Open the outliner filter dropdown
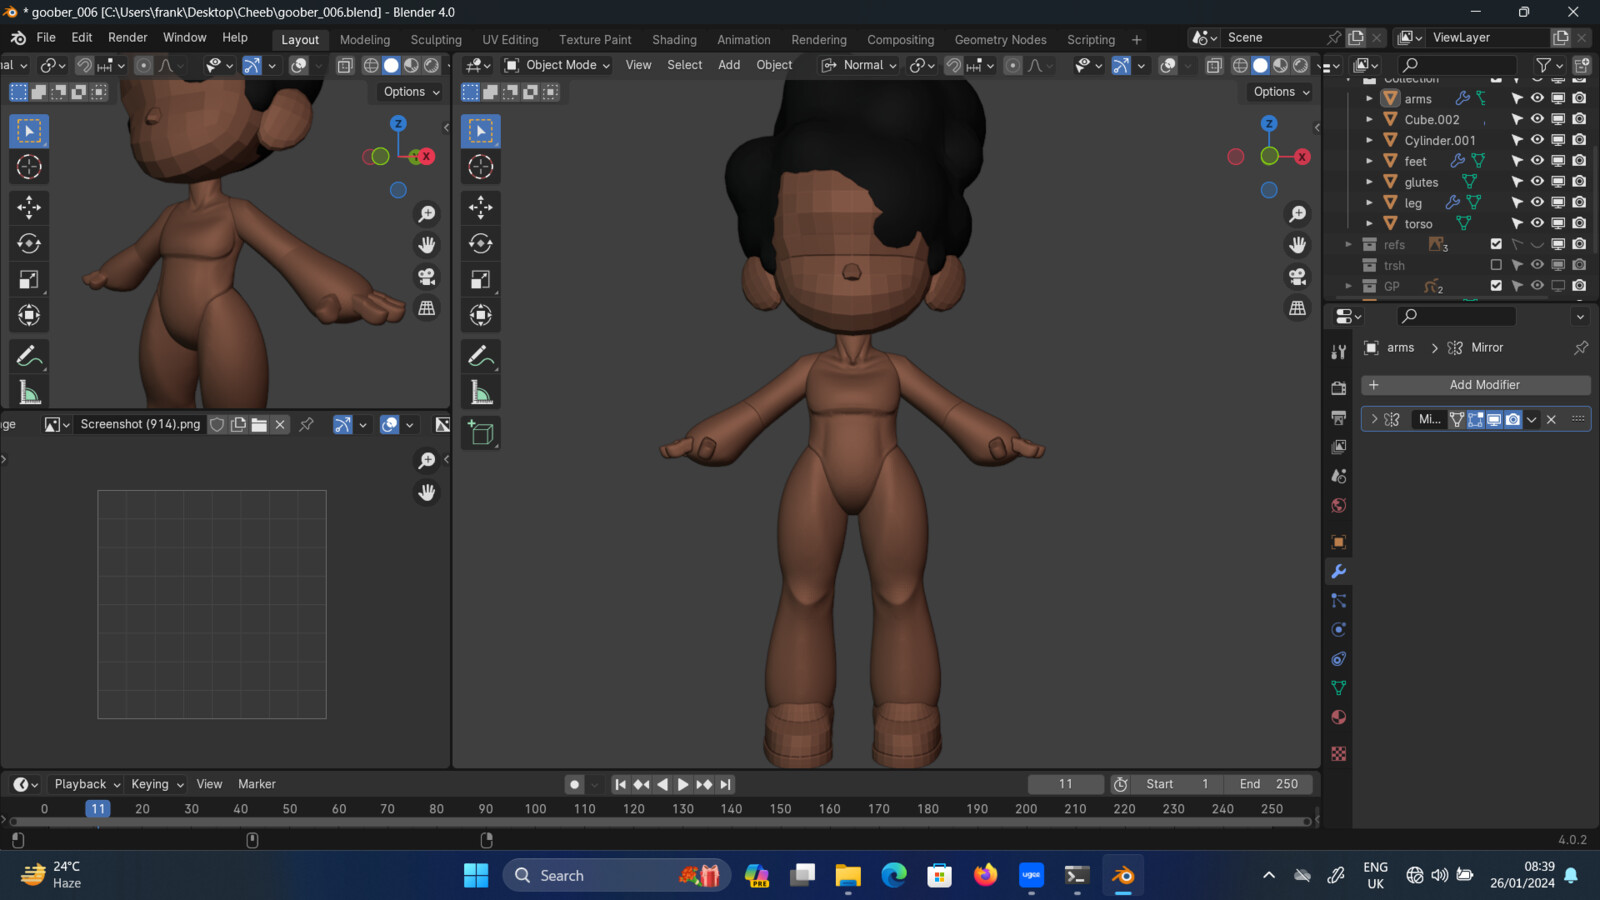Screen dimensions: 1600x900 point(1549,66)
